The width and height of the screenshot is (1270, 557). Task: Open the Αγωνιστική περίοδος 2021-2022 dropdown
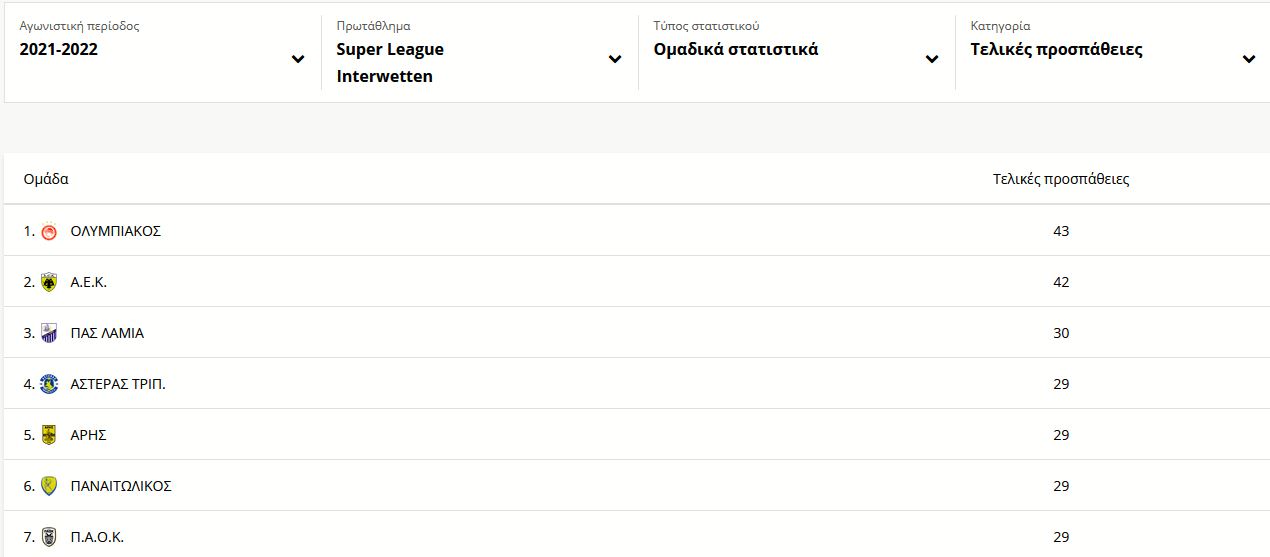pos(163,53)
